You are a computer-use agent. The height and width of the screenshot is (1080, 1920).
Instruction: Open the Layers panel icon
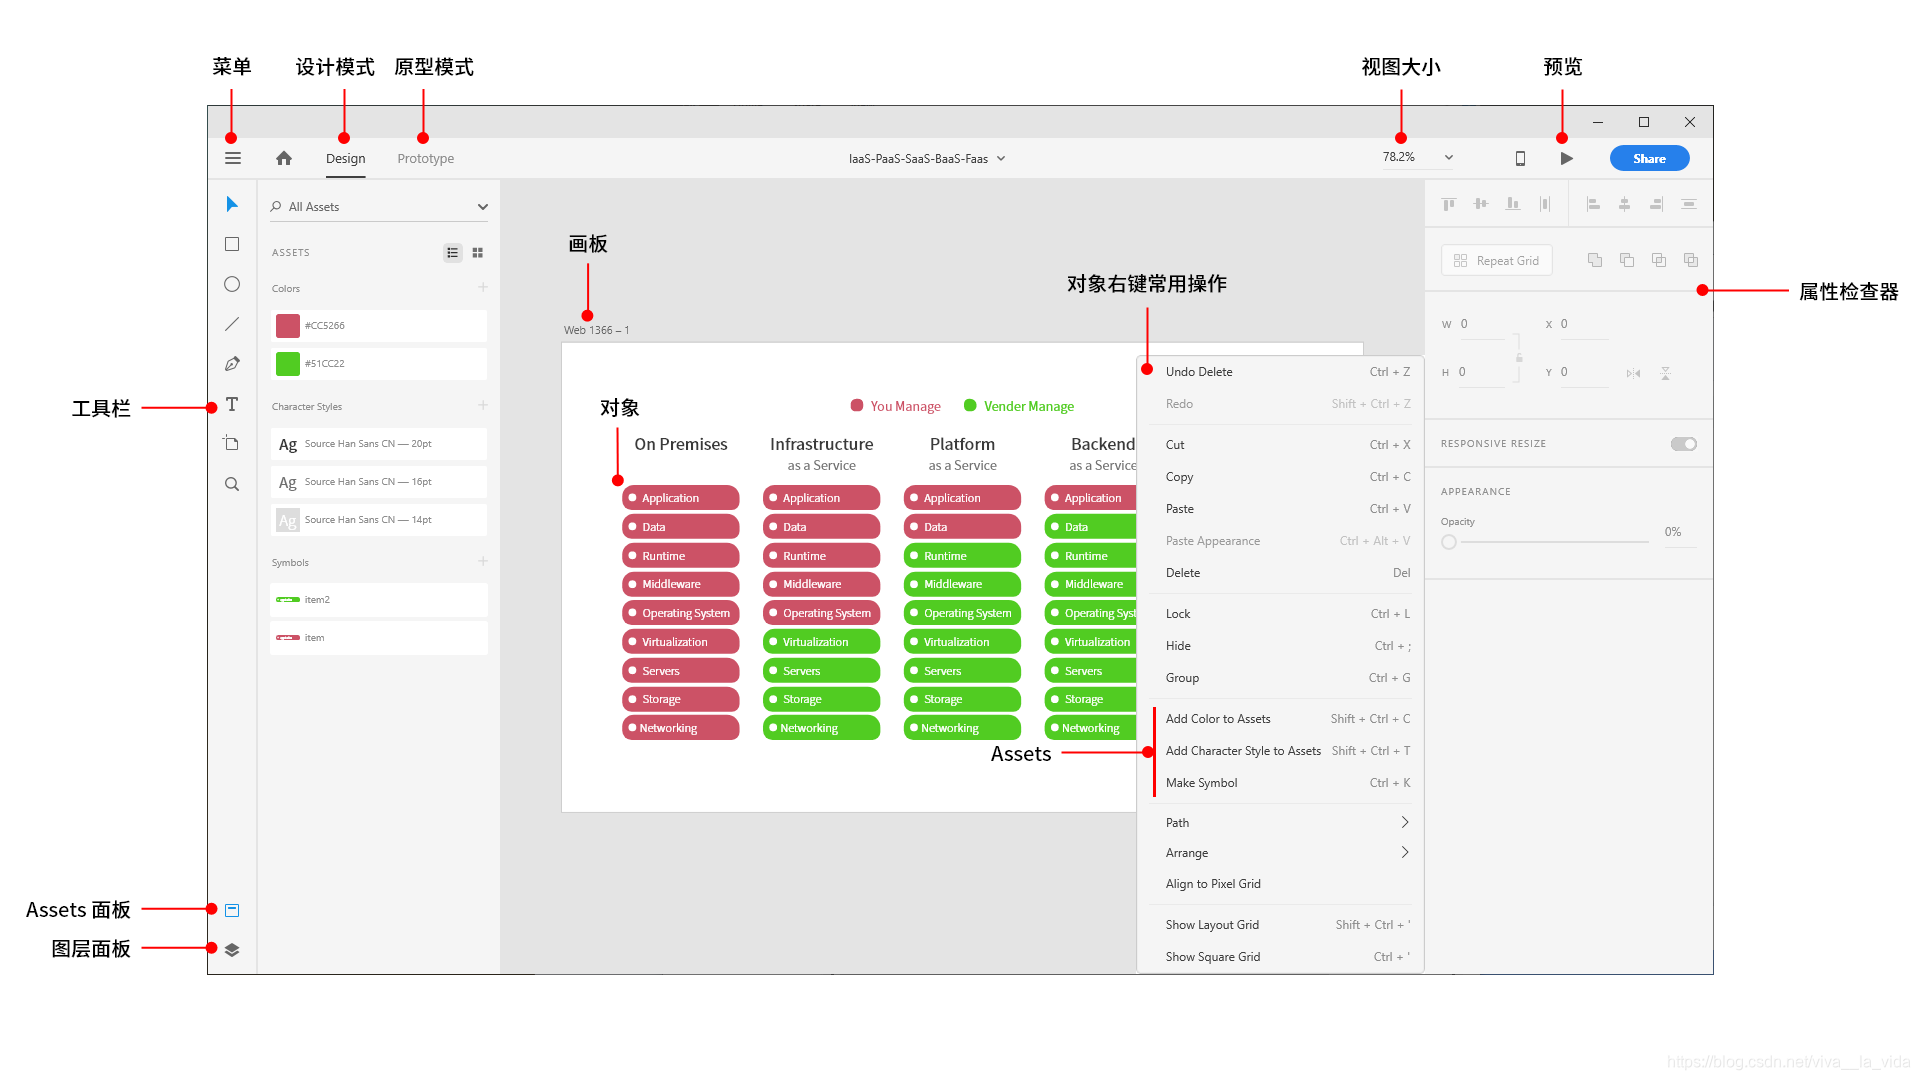tap(232, 950)
